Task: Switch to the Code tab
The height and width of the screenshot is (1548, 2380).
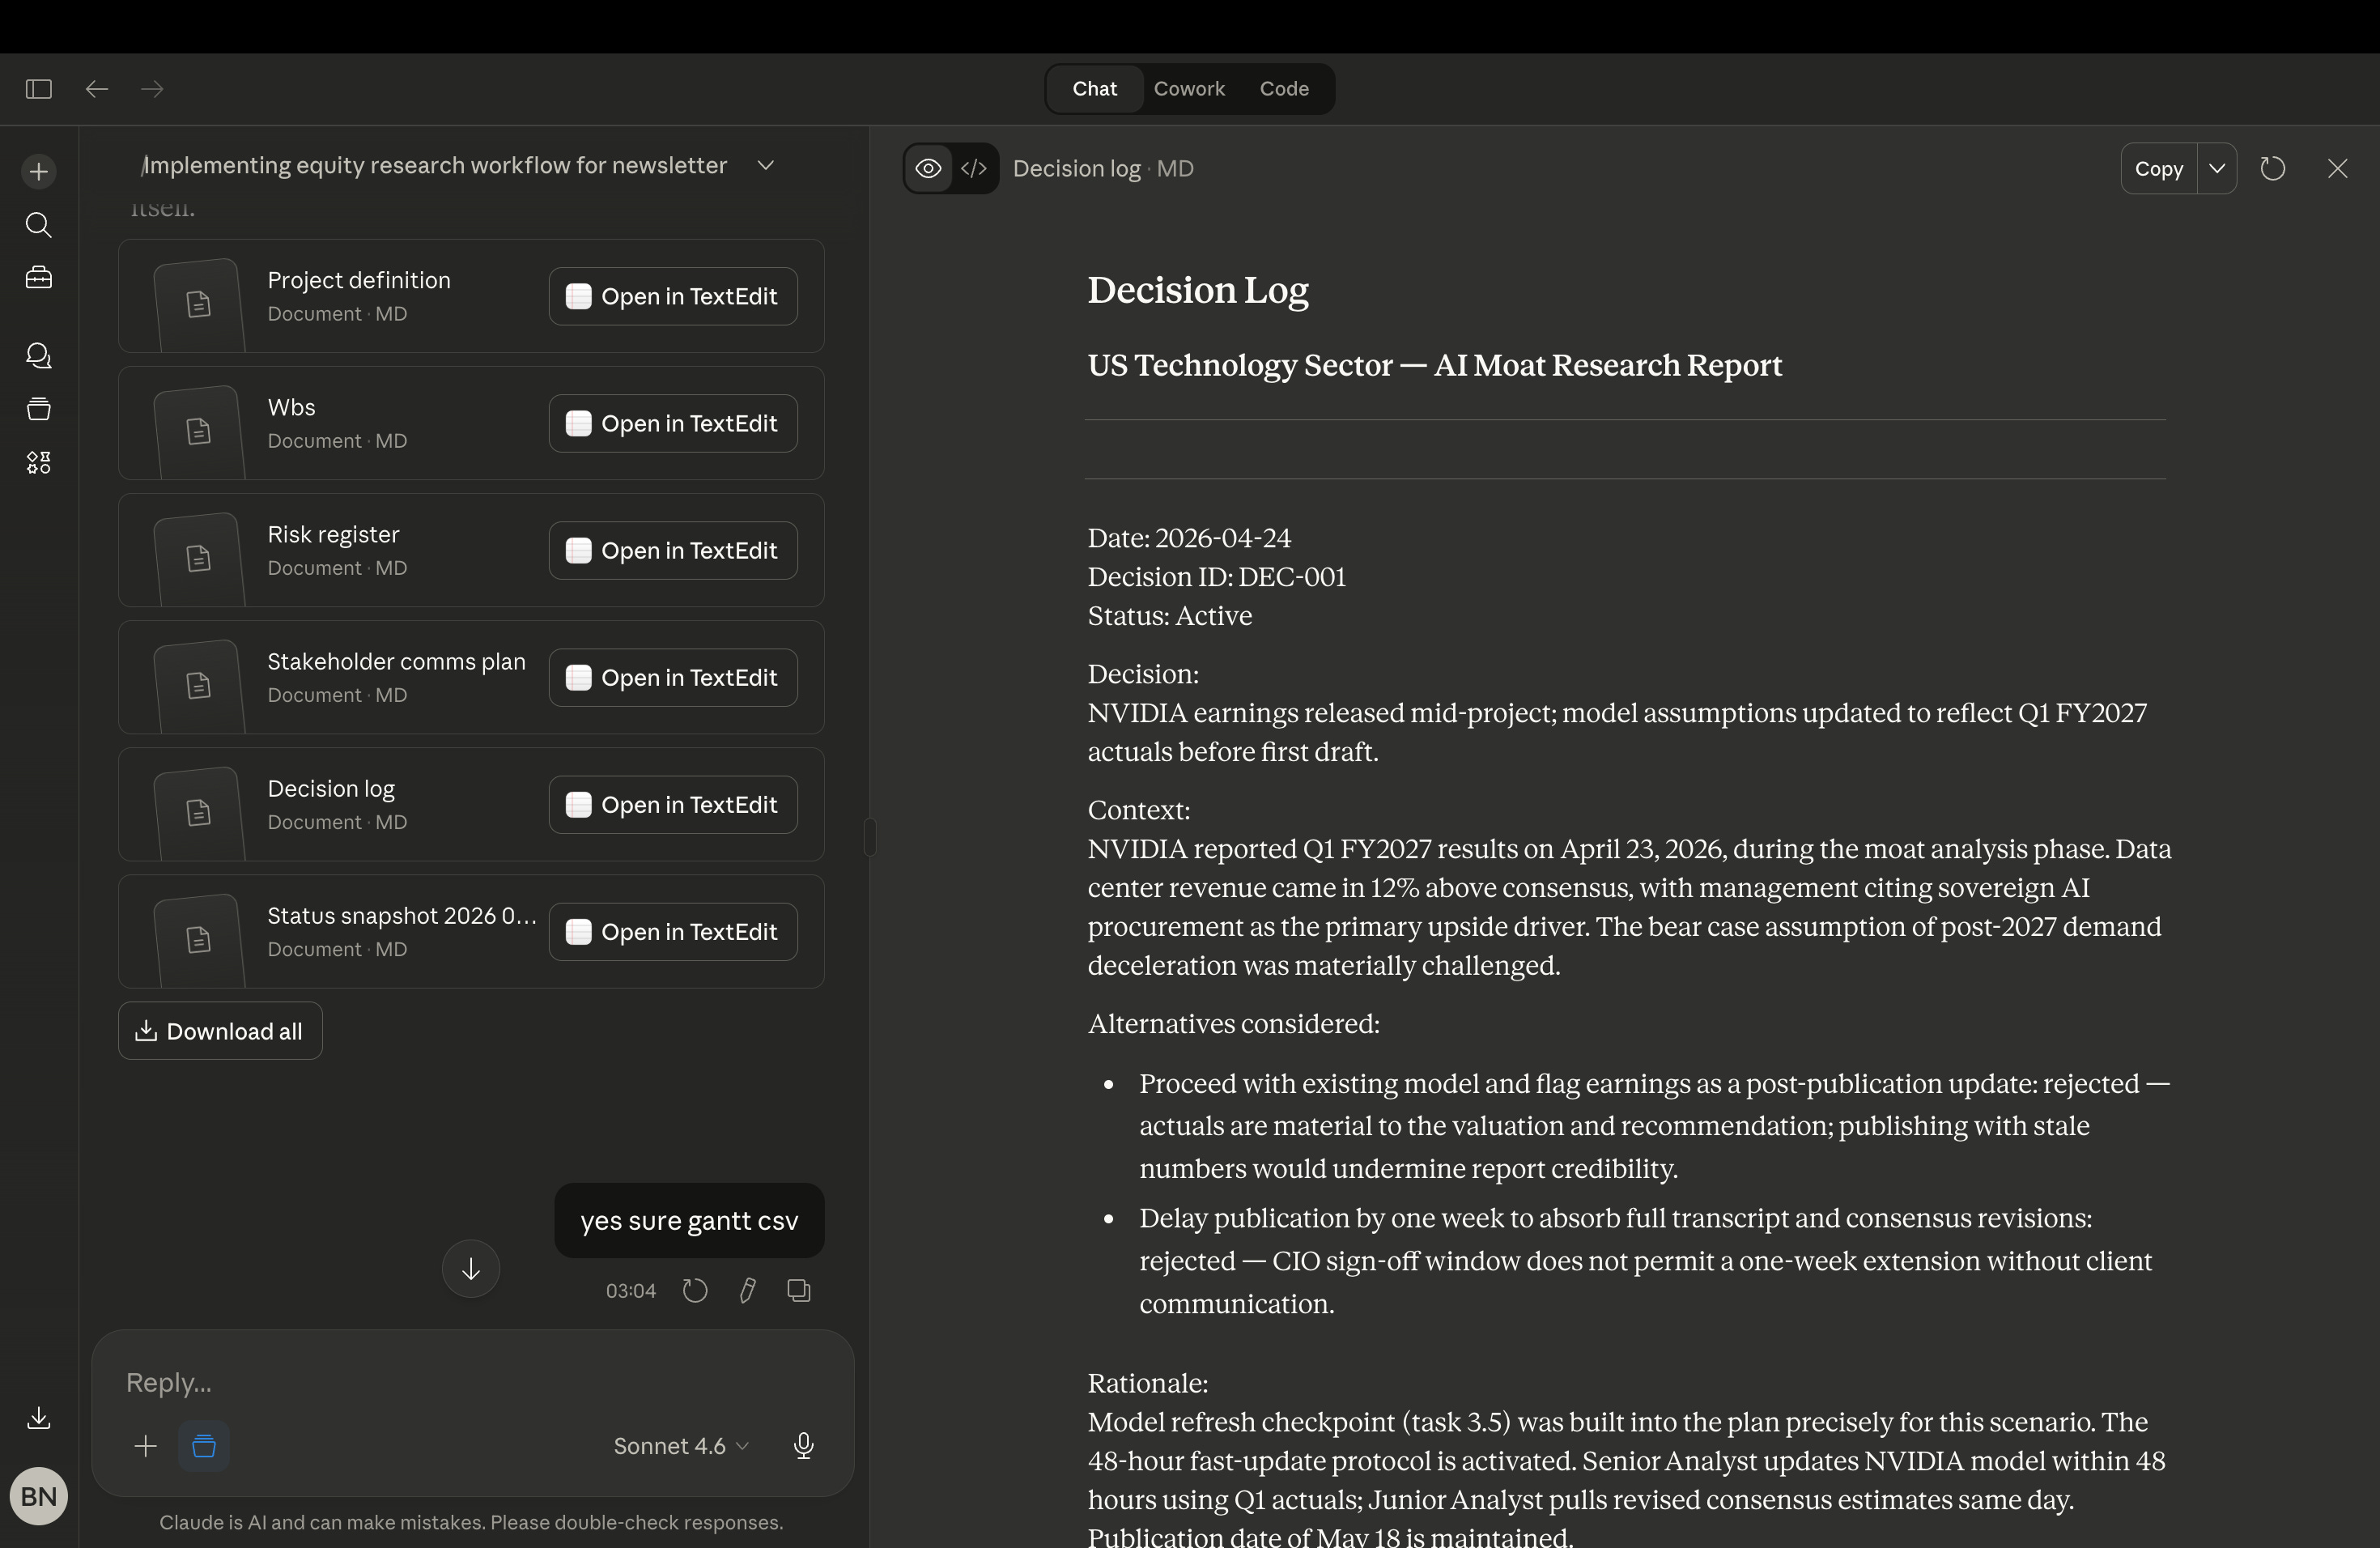Action: [1284, 89]
